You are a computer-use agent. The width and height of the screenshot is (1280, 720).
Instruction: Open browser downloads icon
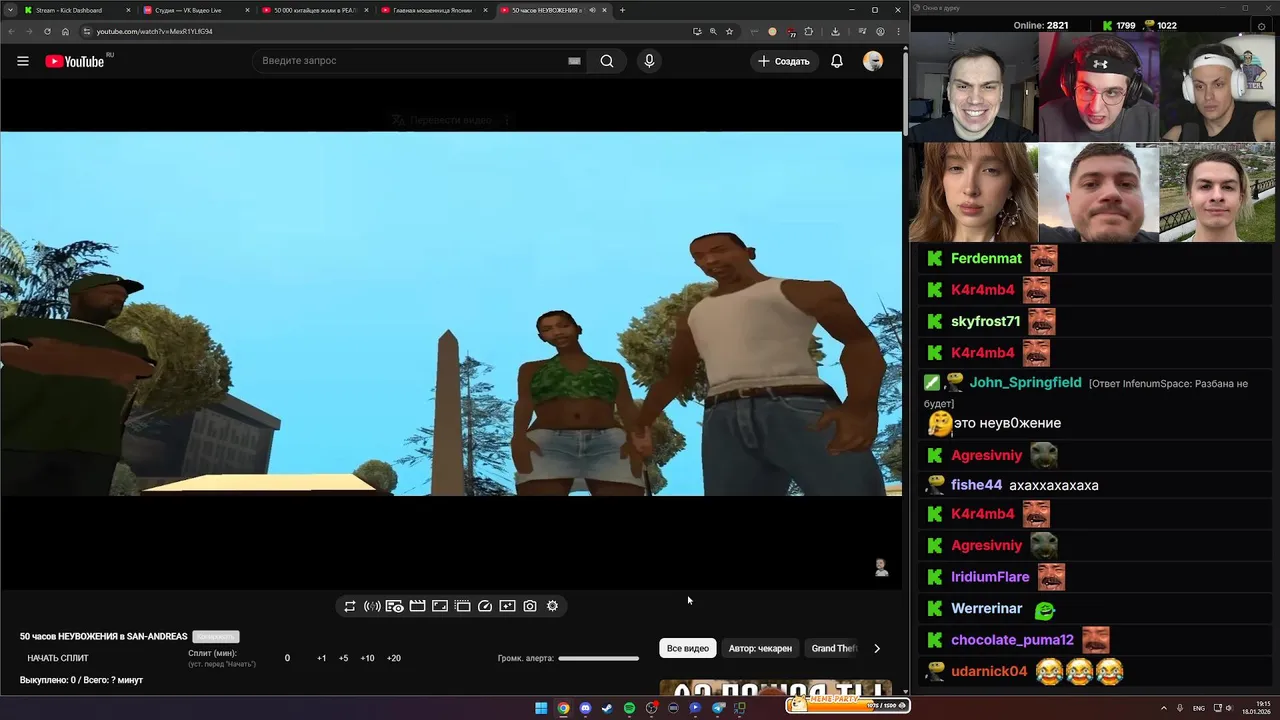(x=835, y=31)
